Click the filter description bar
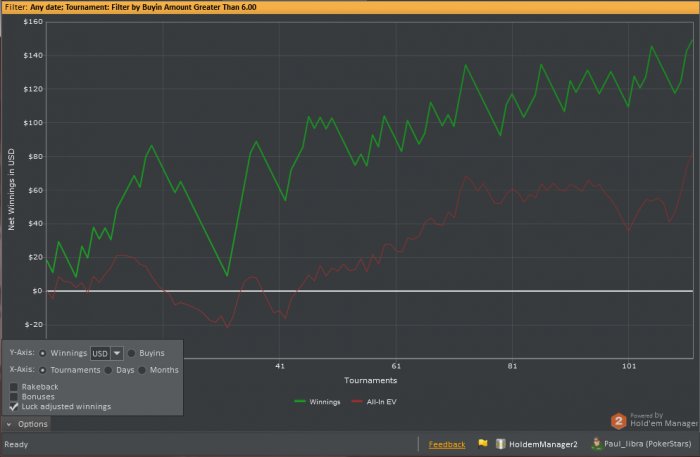This screenshot has width=700, height=457. point(350,7)
